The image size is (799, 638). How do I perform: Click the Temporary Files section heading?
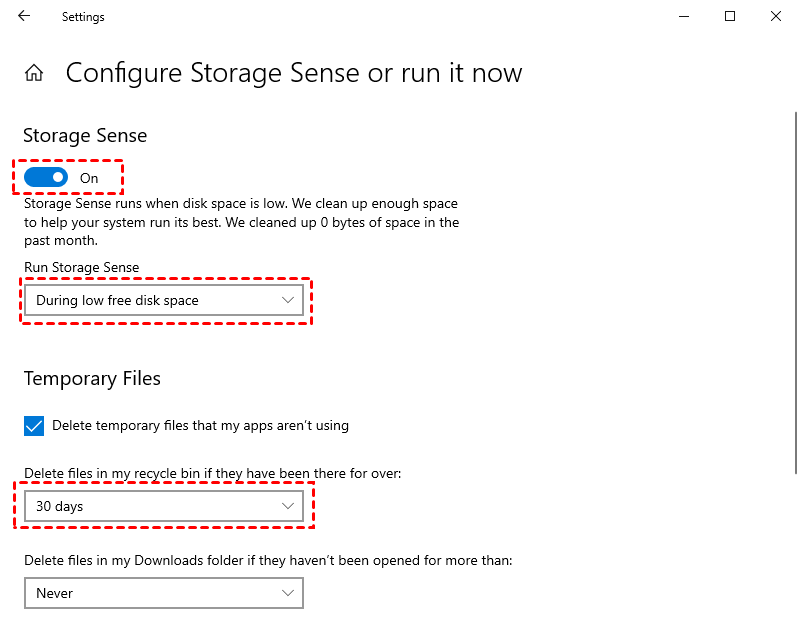coord(92,378)
